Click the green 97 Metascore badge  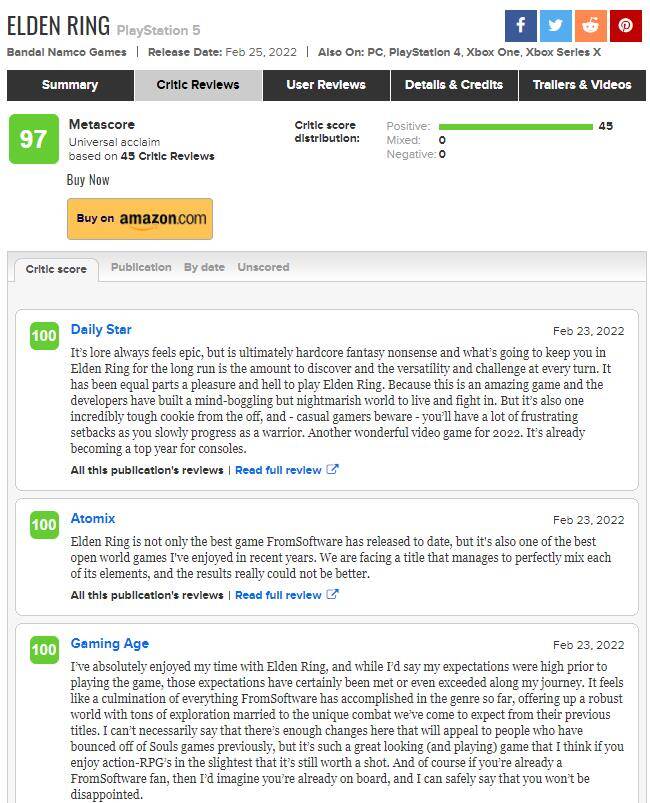pos(34,139)
